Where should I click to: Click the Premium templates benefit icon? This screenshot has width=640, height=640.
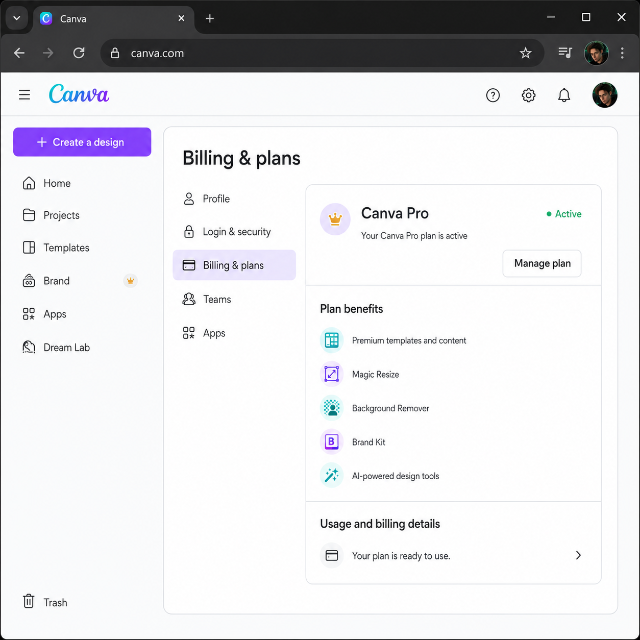[x=331, y=340]
